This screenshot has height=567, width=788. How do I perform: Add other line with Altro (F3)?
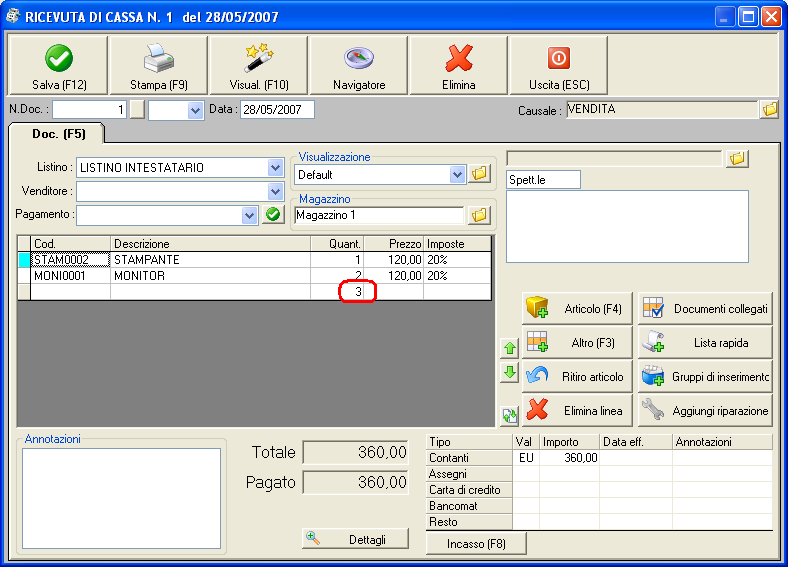coord(577,343)
